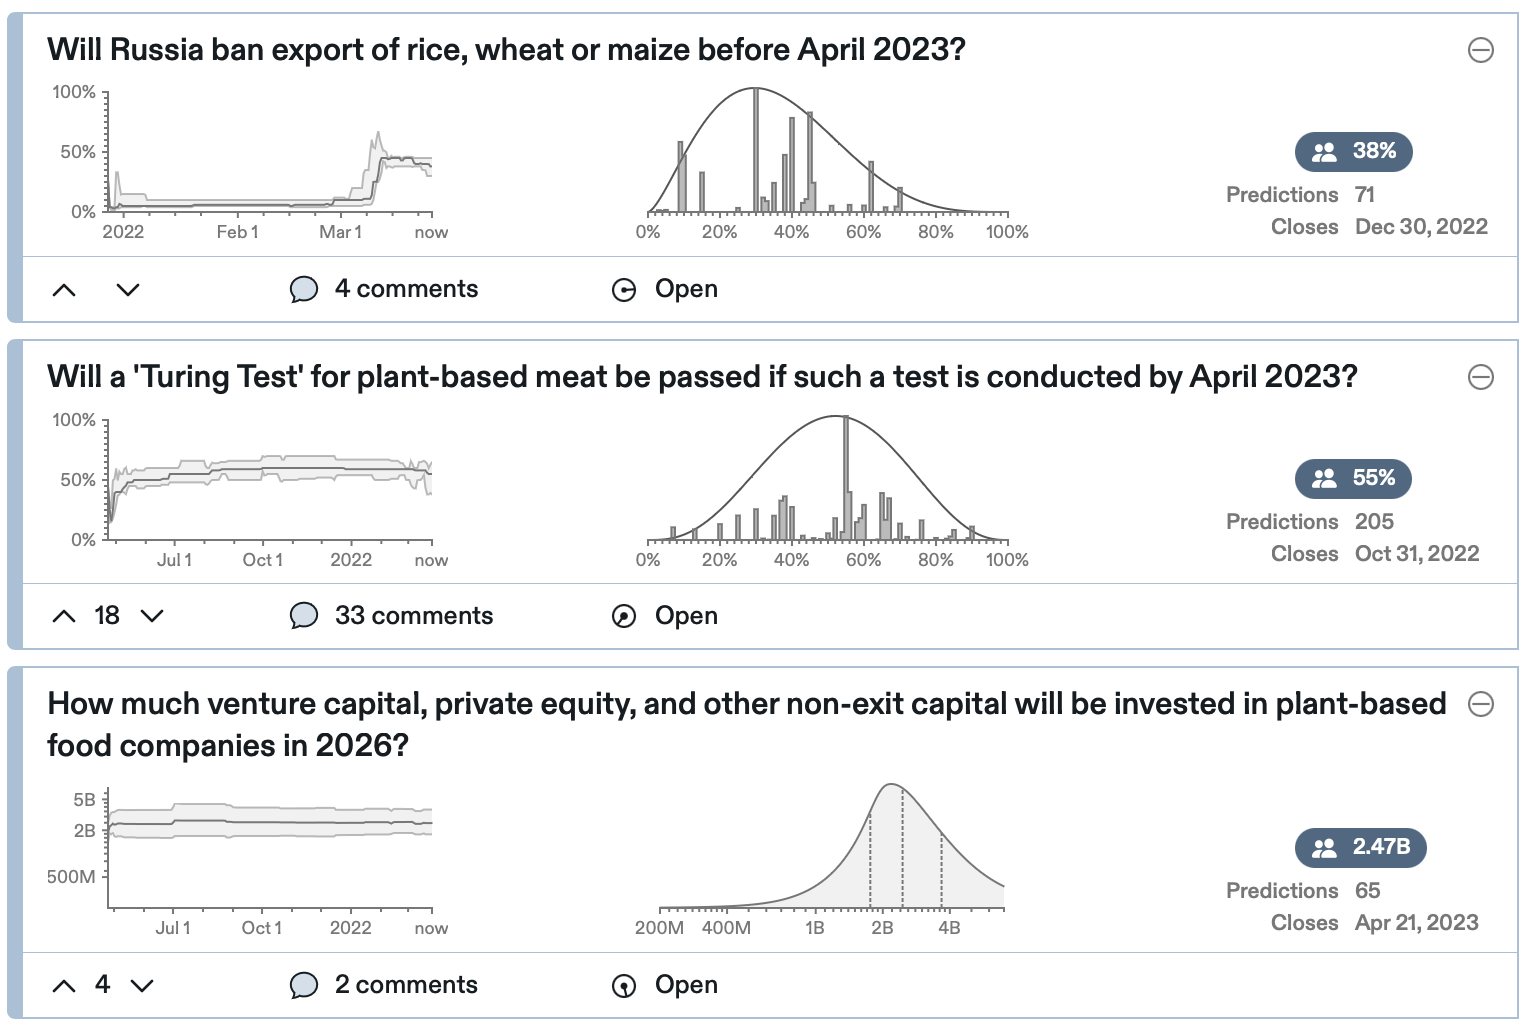The image size is (1528, 1030).
Task: Collapse the Russia export ban question card
Action: [1480, 50]
